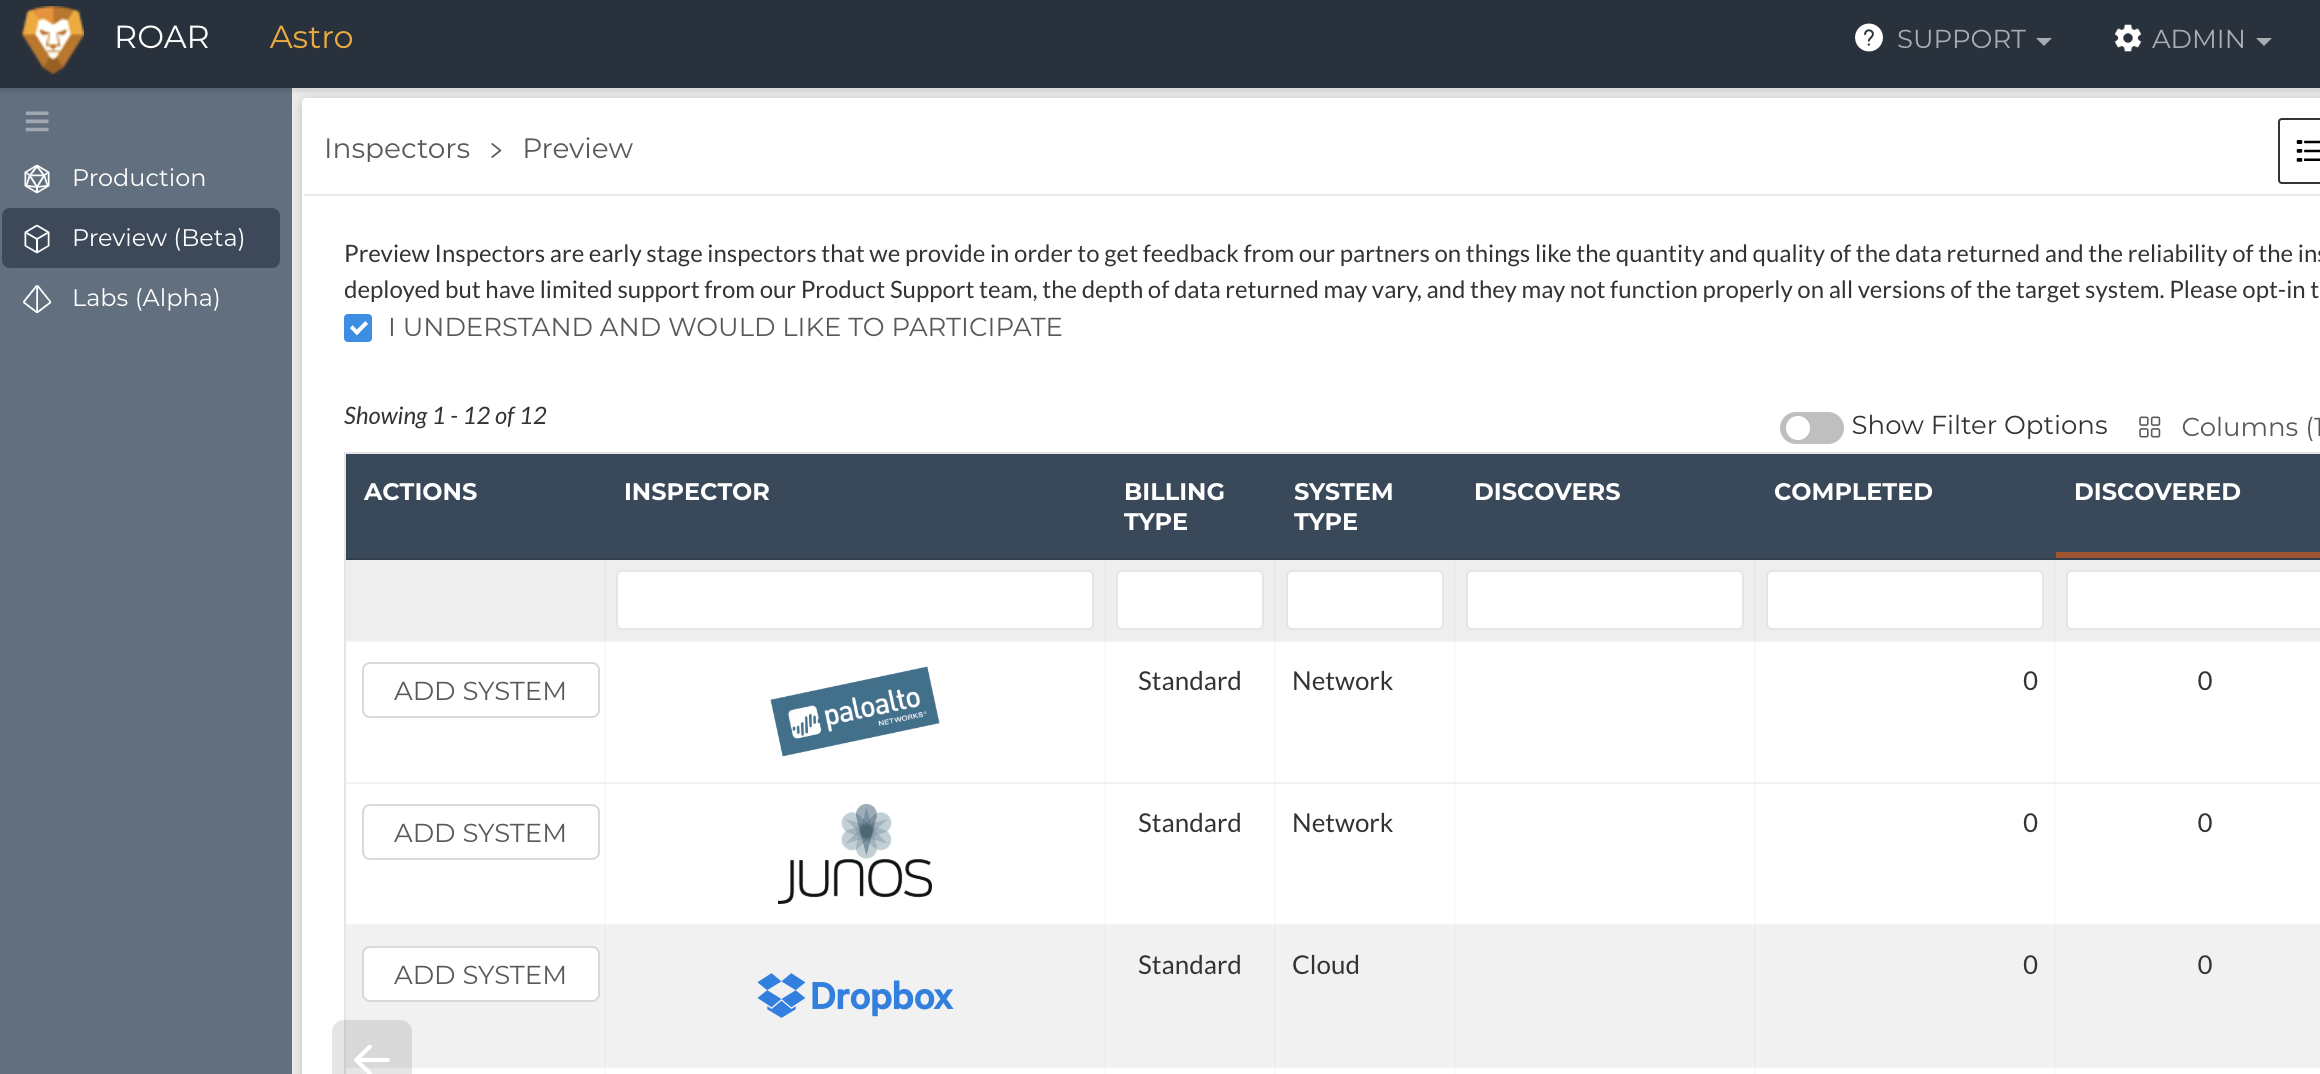Sort by the Discovered column header
Viewport: 2320px width, 1074px height.
click(2157, 492)
